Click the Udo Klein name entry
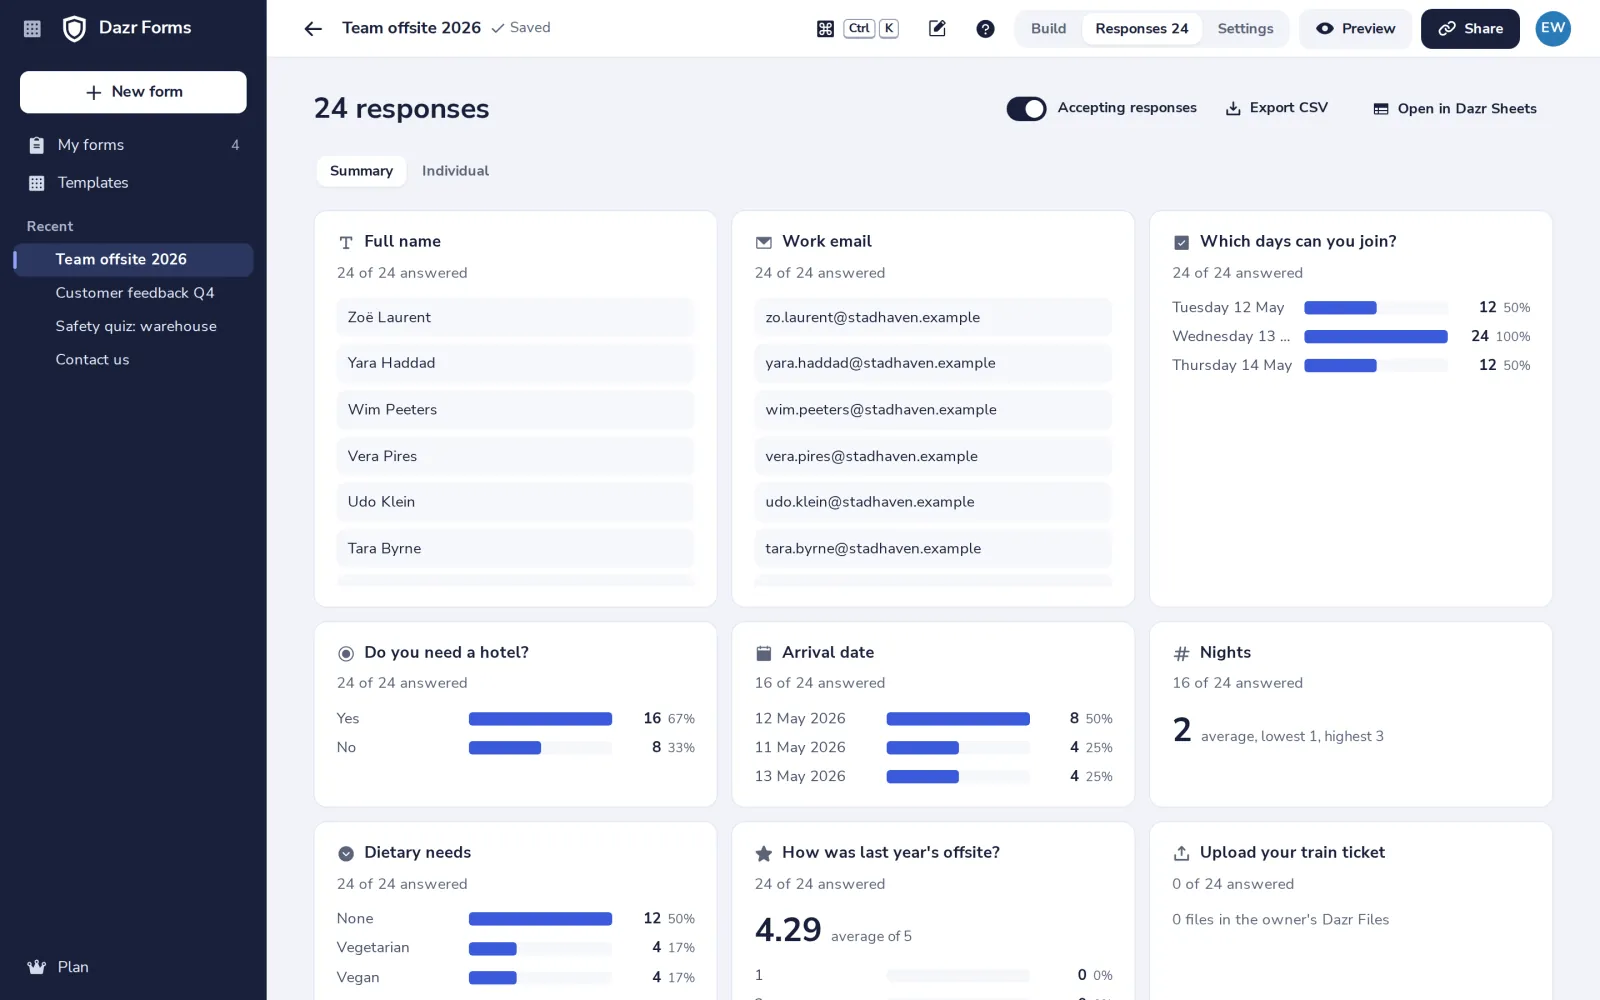 pos(515,502)
